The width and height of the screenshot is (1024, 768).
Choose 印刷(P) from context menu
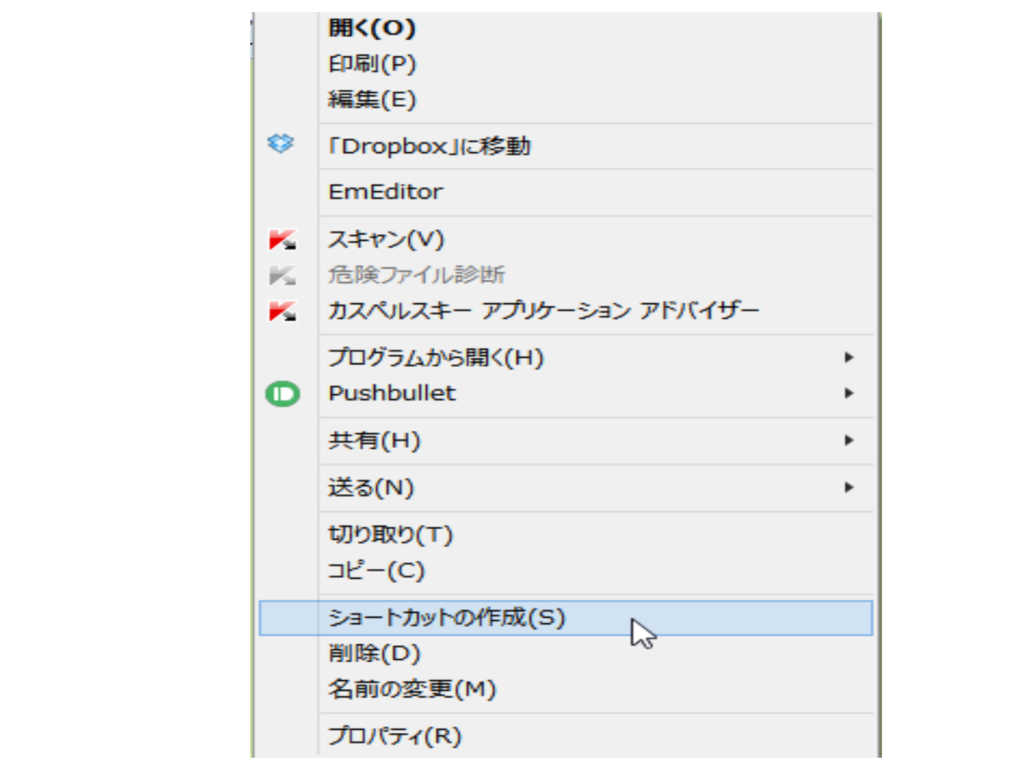(x=372, y=64)
